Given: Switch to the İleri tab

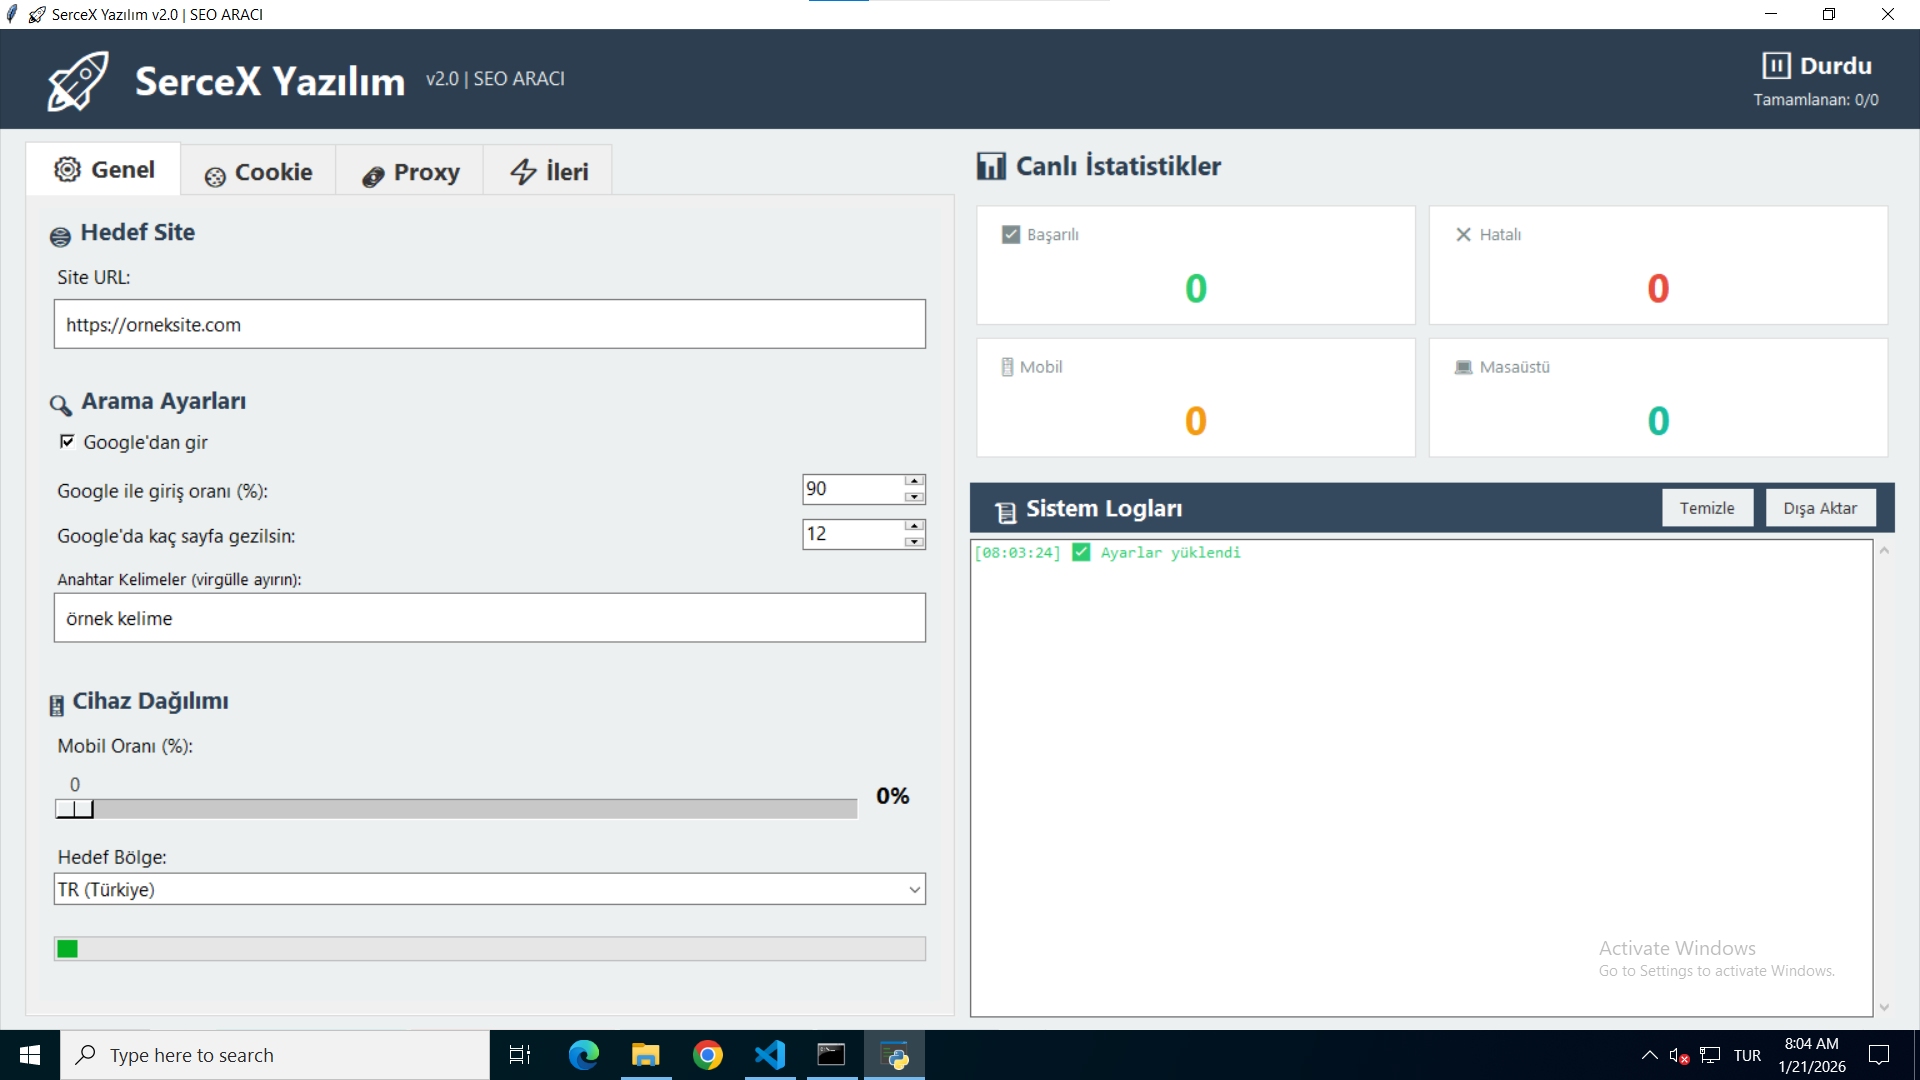Looking at the screenshot, I should point(548,172).
